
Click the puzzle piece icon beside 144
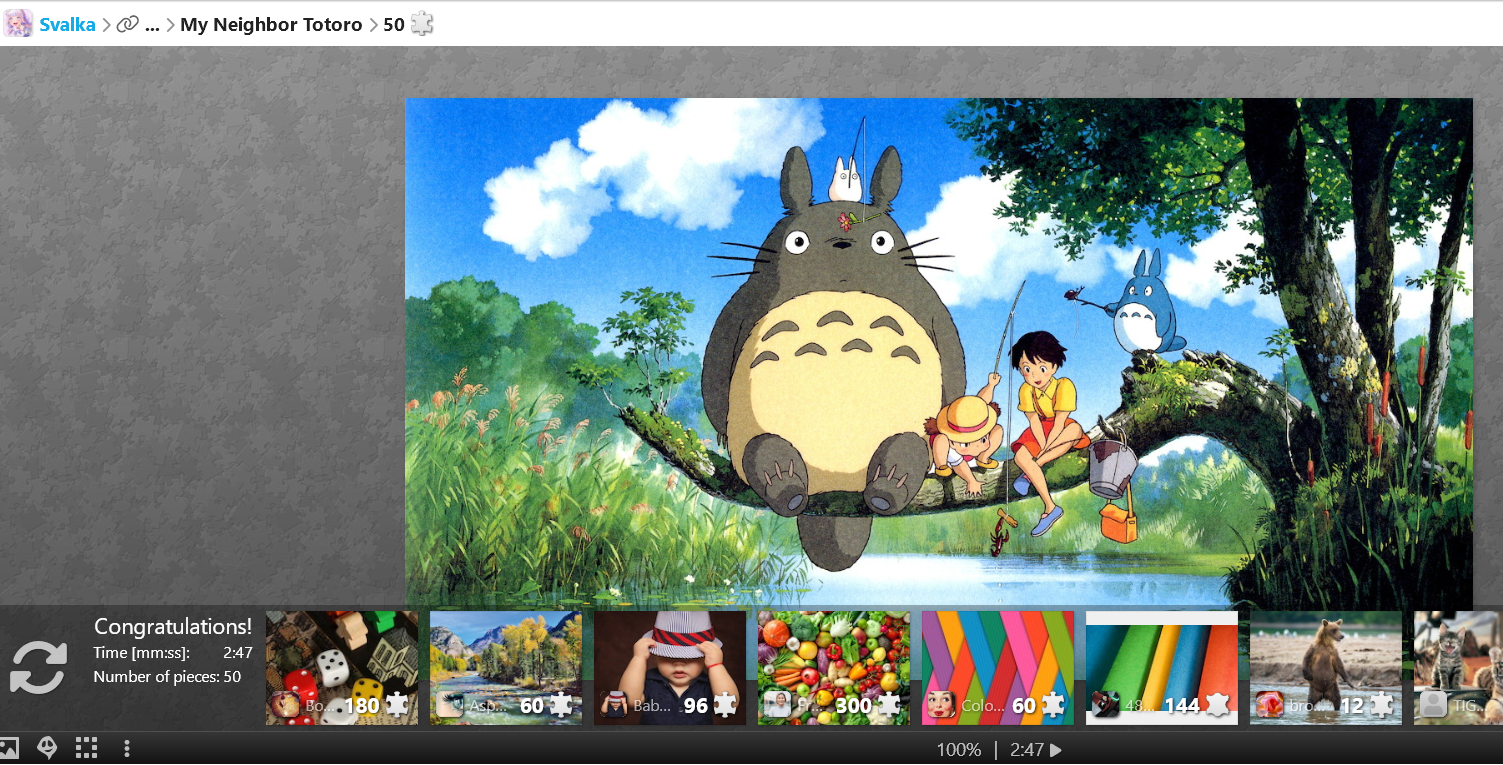pos(1217,705)
